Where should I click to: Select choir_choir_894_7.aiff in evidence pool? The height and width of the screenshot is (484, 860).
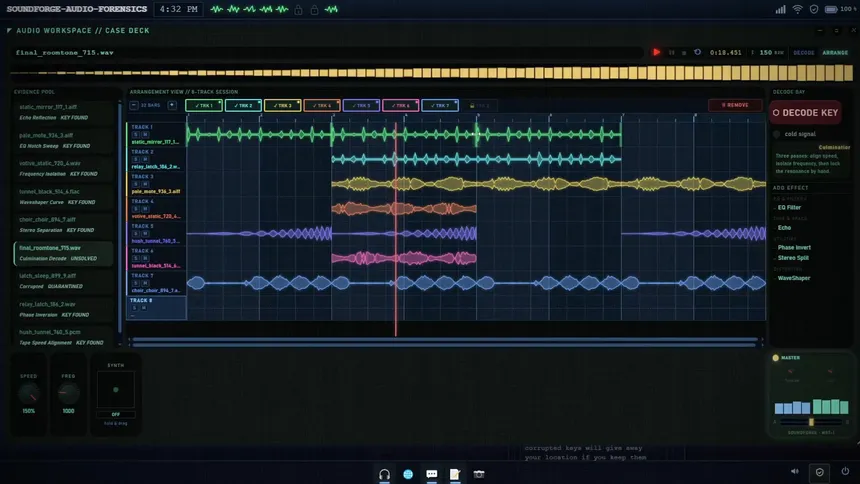pos(64,225)
